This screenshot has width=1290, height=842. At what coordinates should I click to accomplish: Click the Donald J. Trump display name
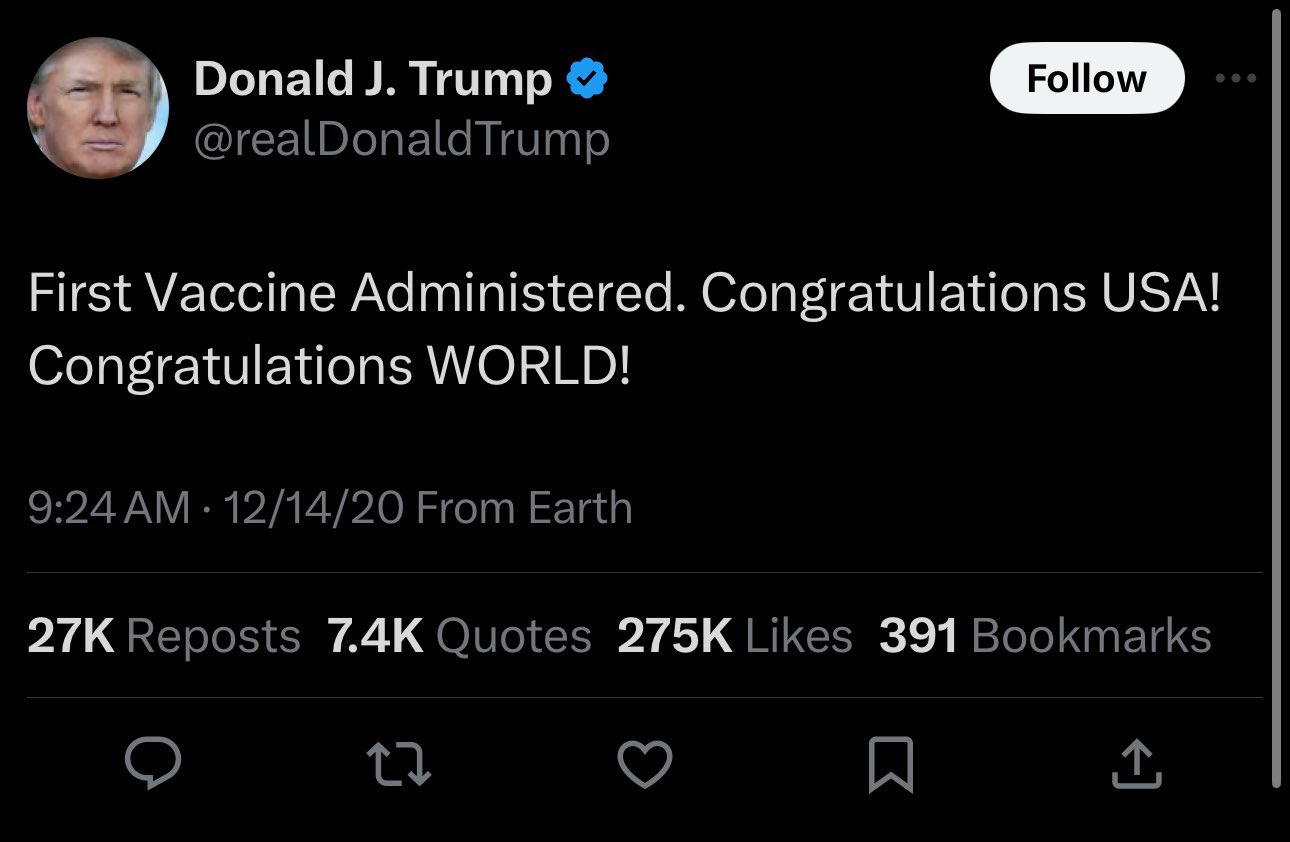(372, 80)
